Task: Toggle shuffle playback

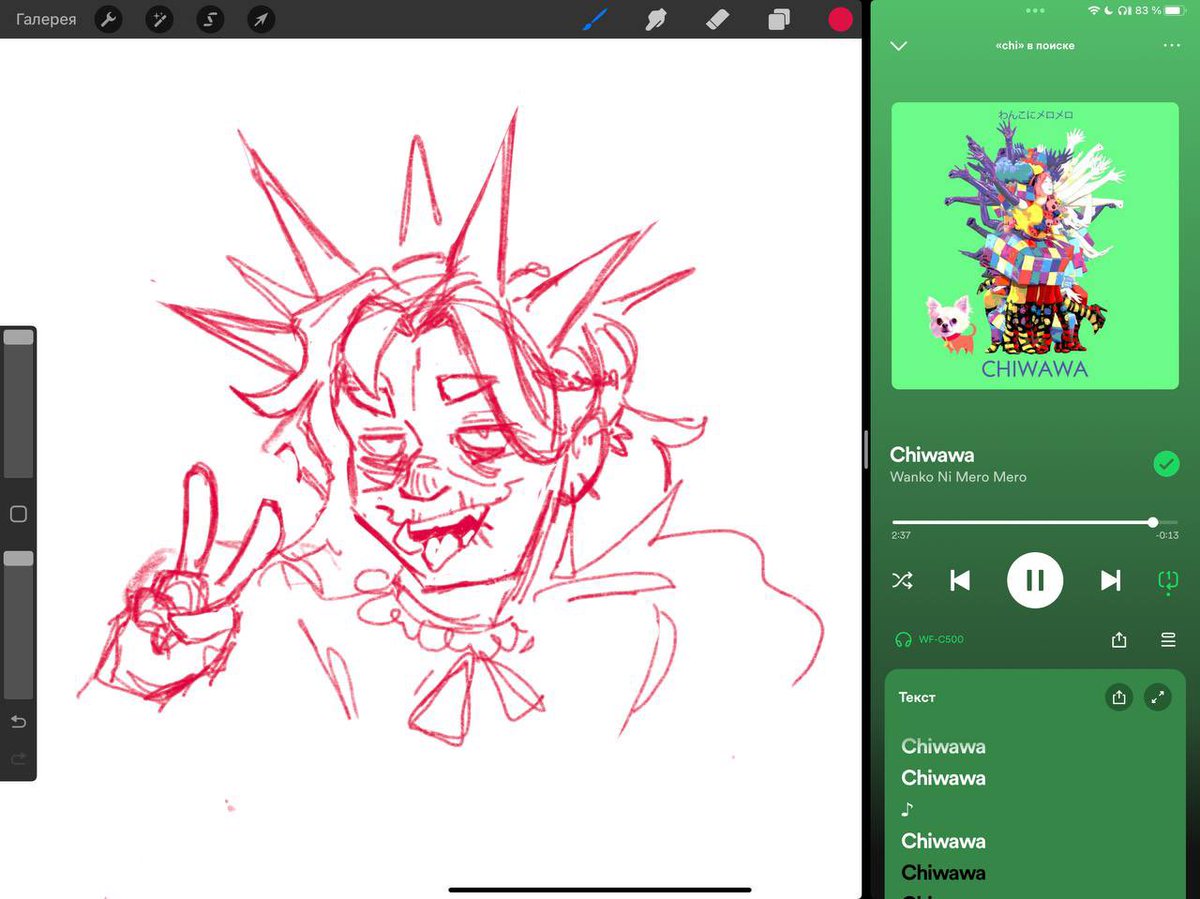Action: 902,580
